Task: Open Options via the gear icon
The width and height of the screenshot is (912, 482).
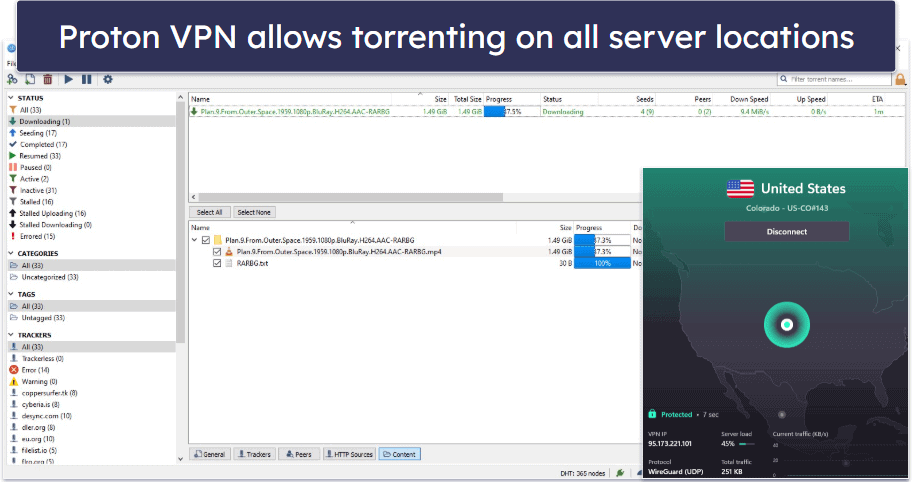Action: tap(108, 79)
